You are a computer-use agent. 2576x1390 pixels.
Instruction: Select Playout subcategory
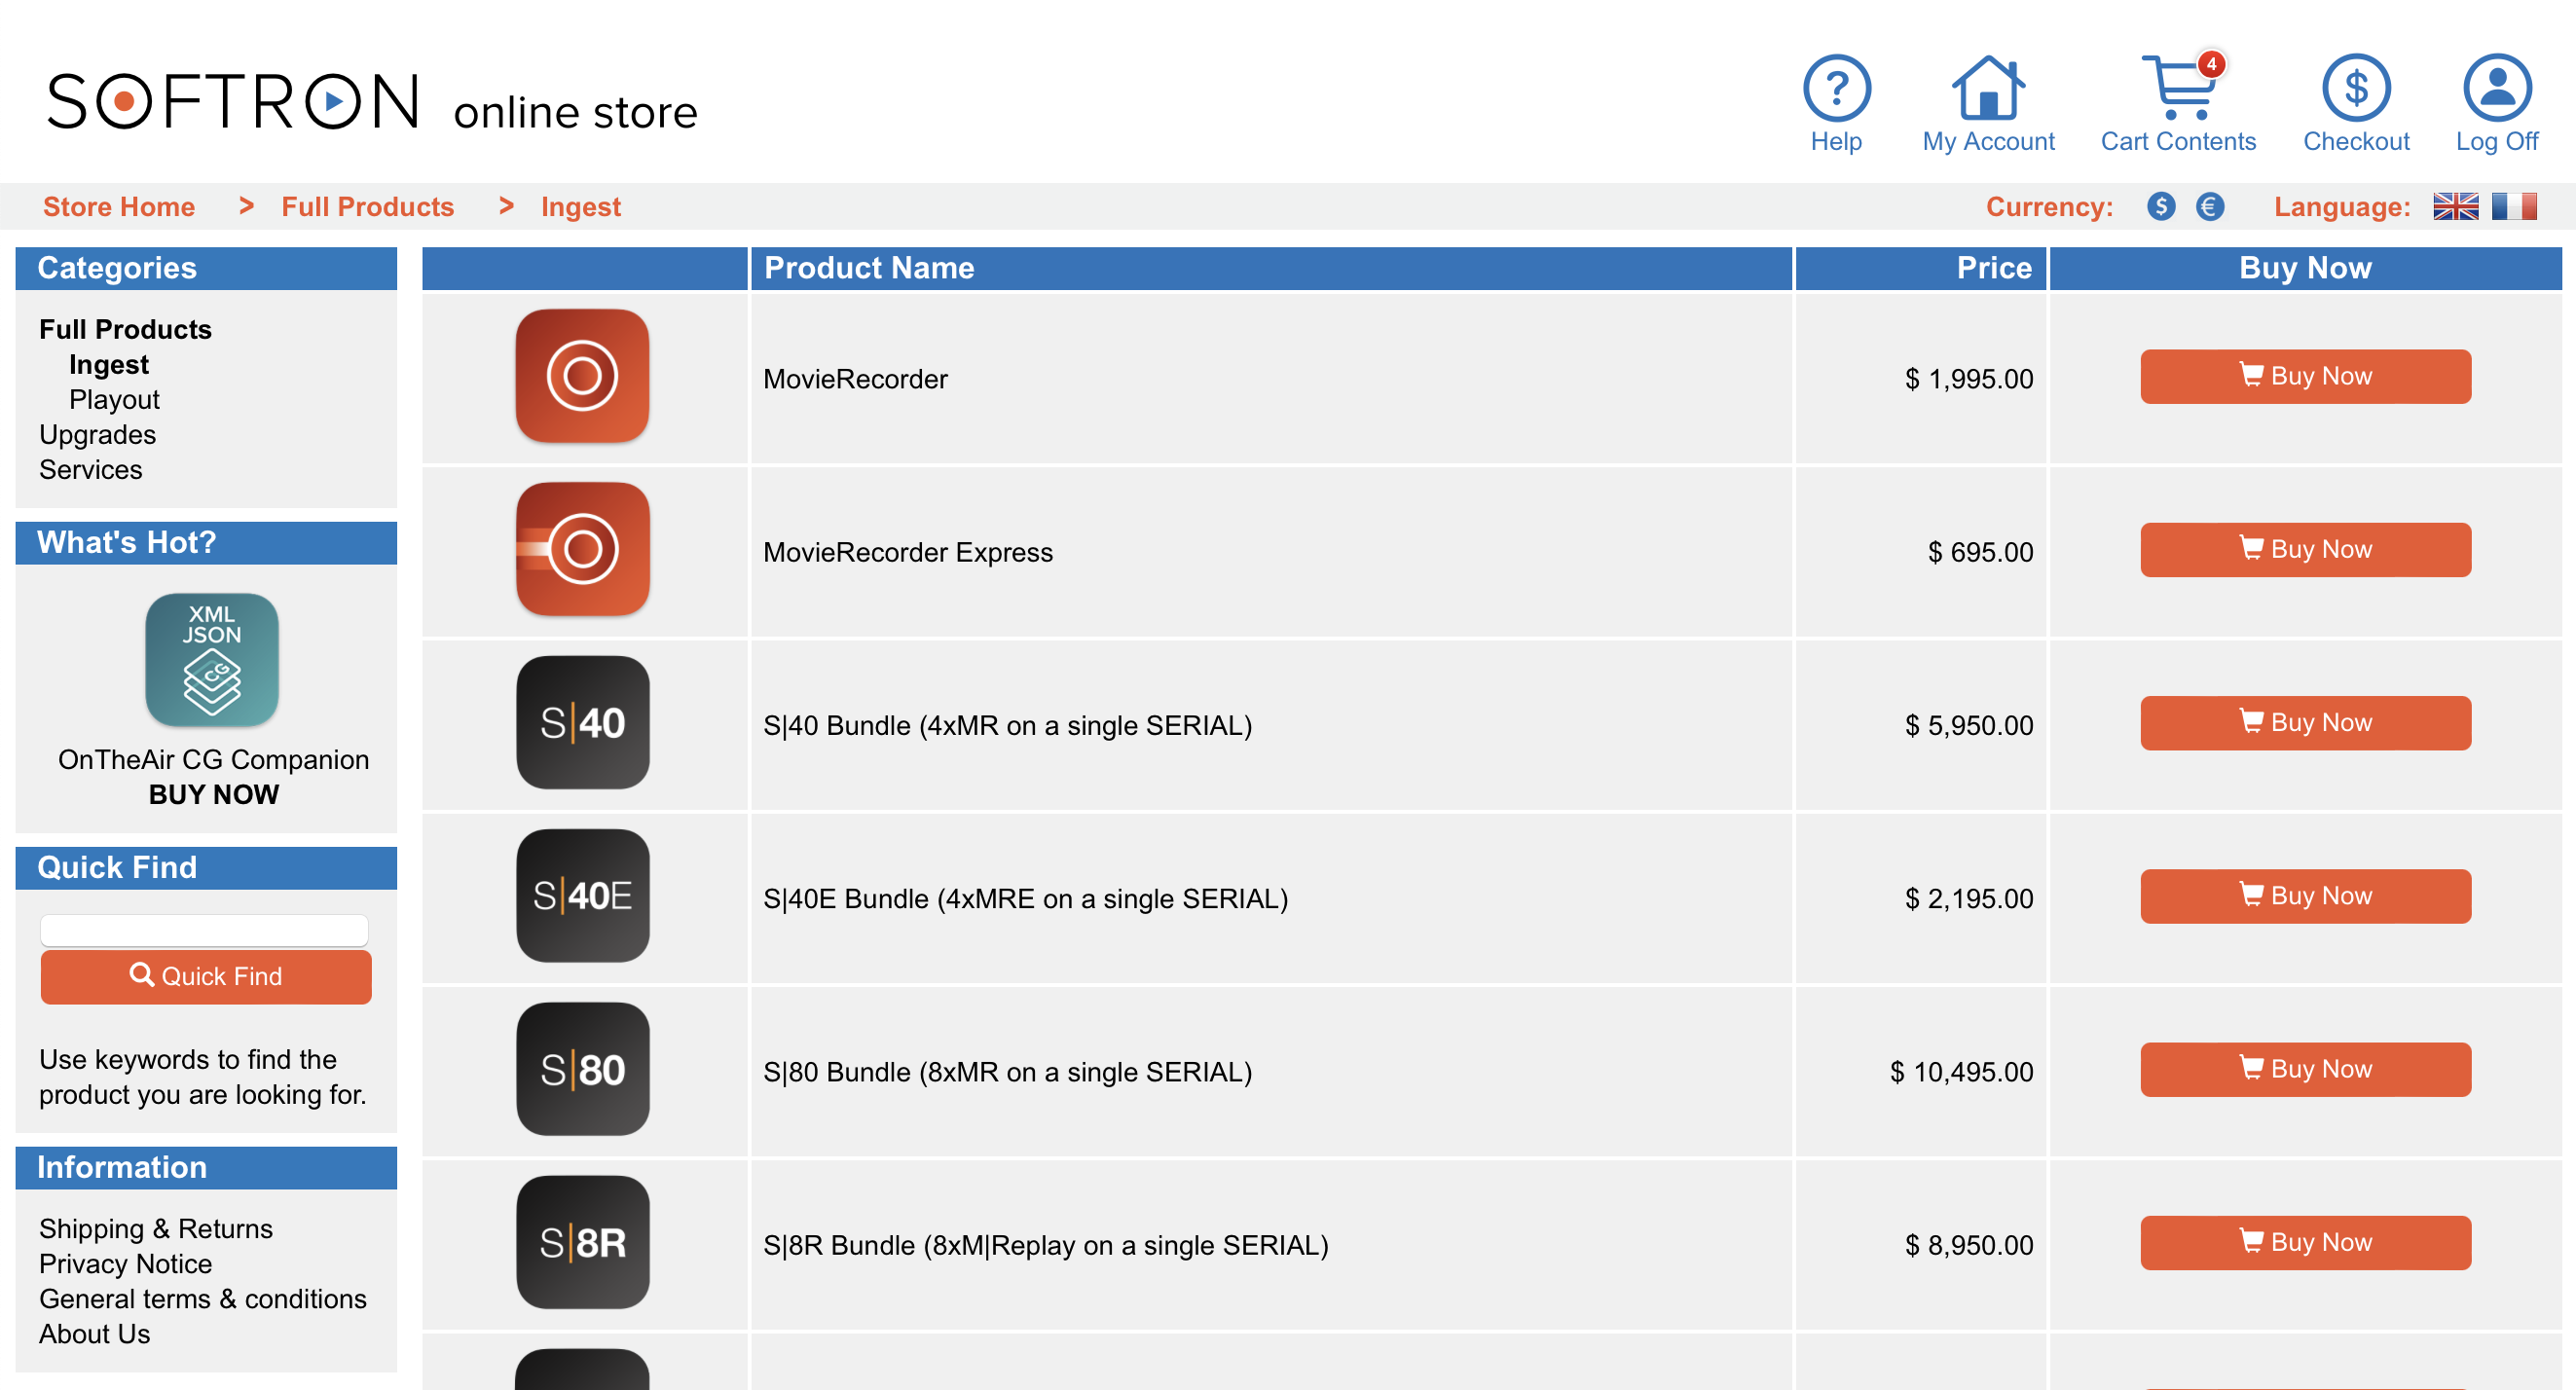point(114,399)
